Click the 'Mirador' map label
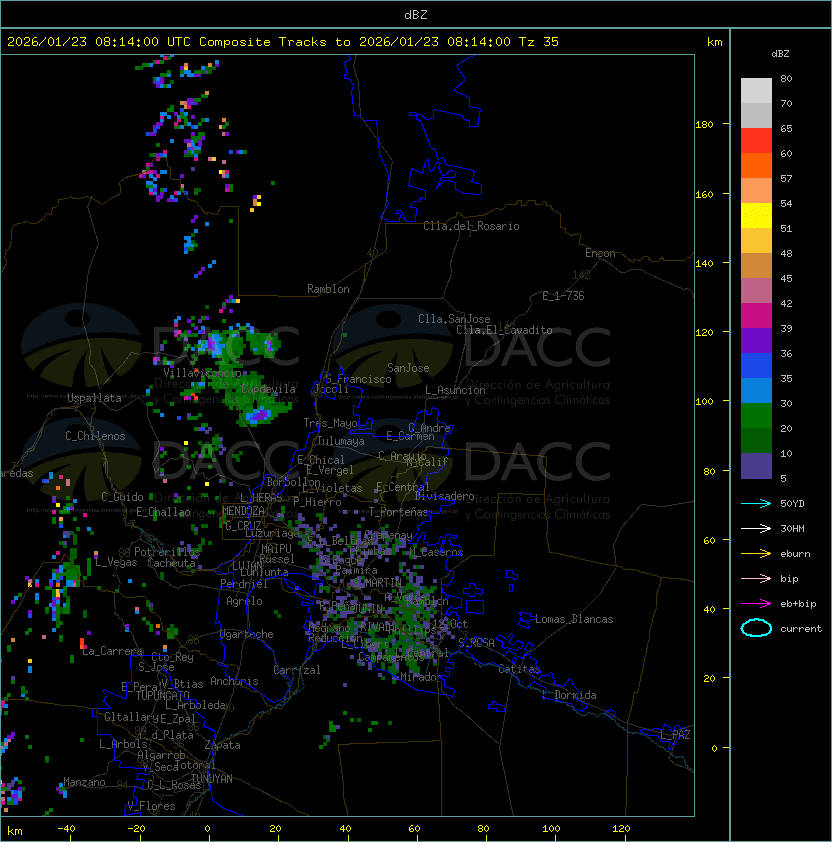Viewport: 832px width, 842px height. pos(422,677)
